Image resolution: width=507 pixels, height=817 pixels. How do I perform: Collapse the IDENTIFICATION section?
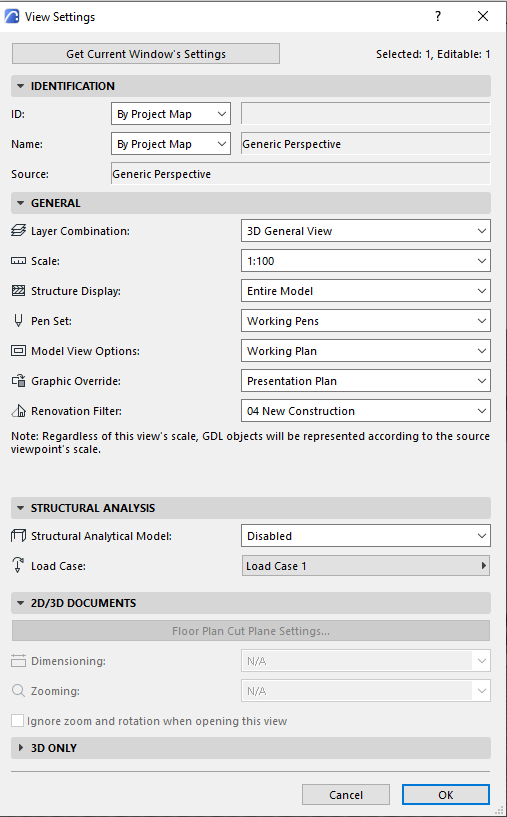tap(251, 86)
